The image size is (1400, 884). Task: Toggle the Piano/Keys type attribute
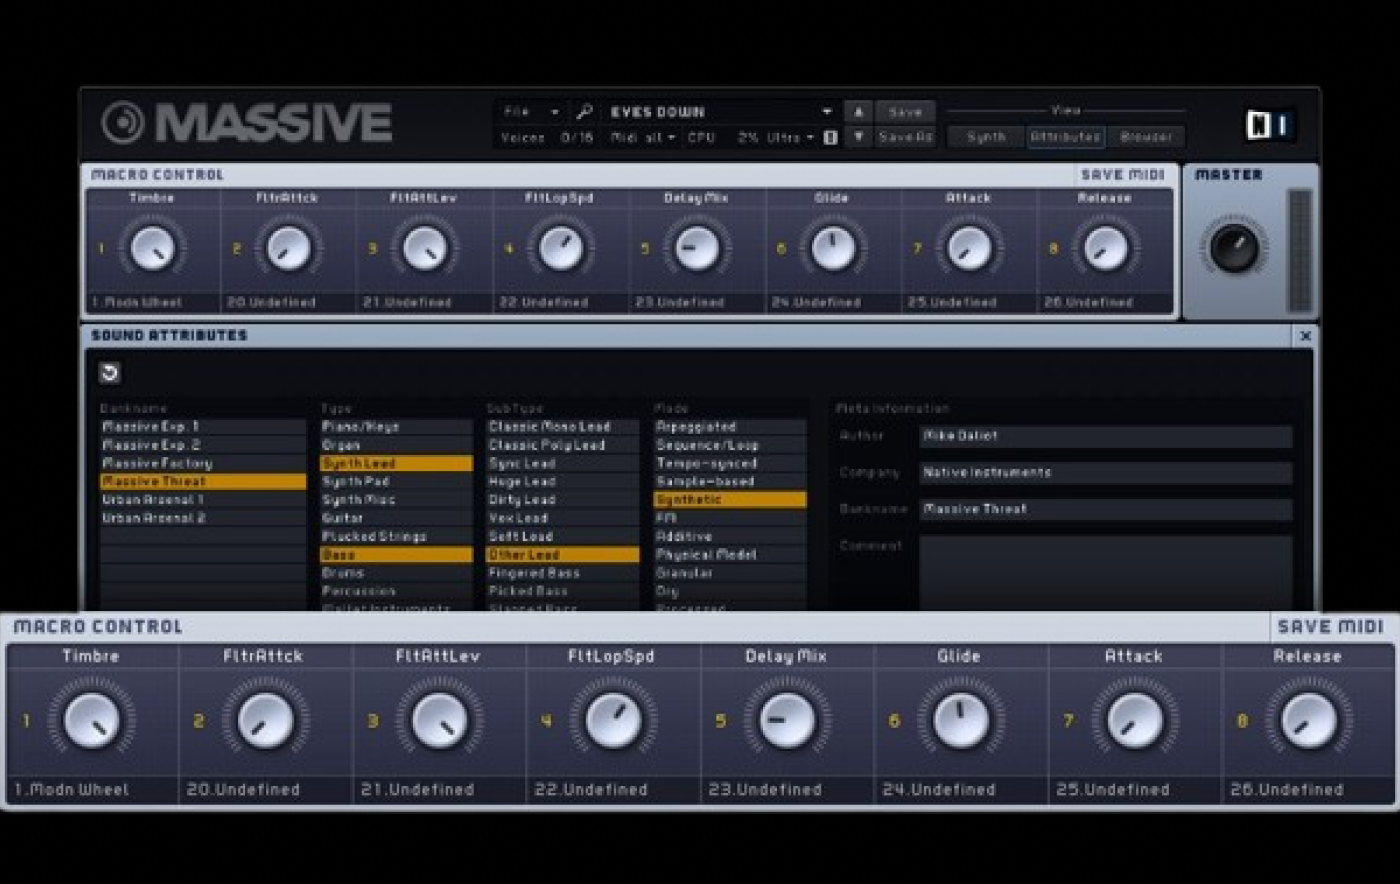pos(396,427)
